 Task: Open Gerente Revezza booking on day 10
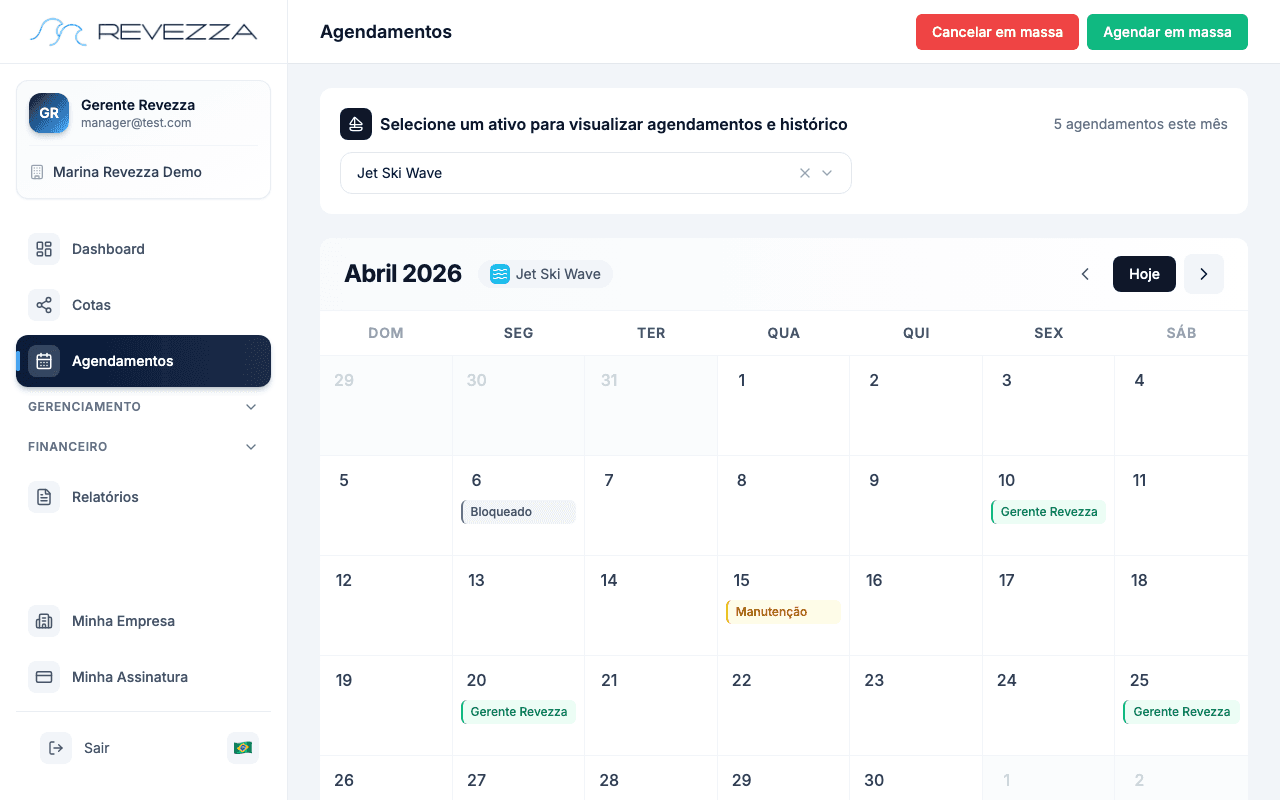coord(1048,512)
